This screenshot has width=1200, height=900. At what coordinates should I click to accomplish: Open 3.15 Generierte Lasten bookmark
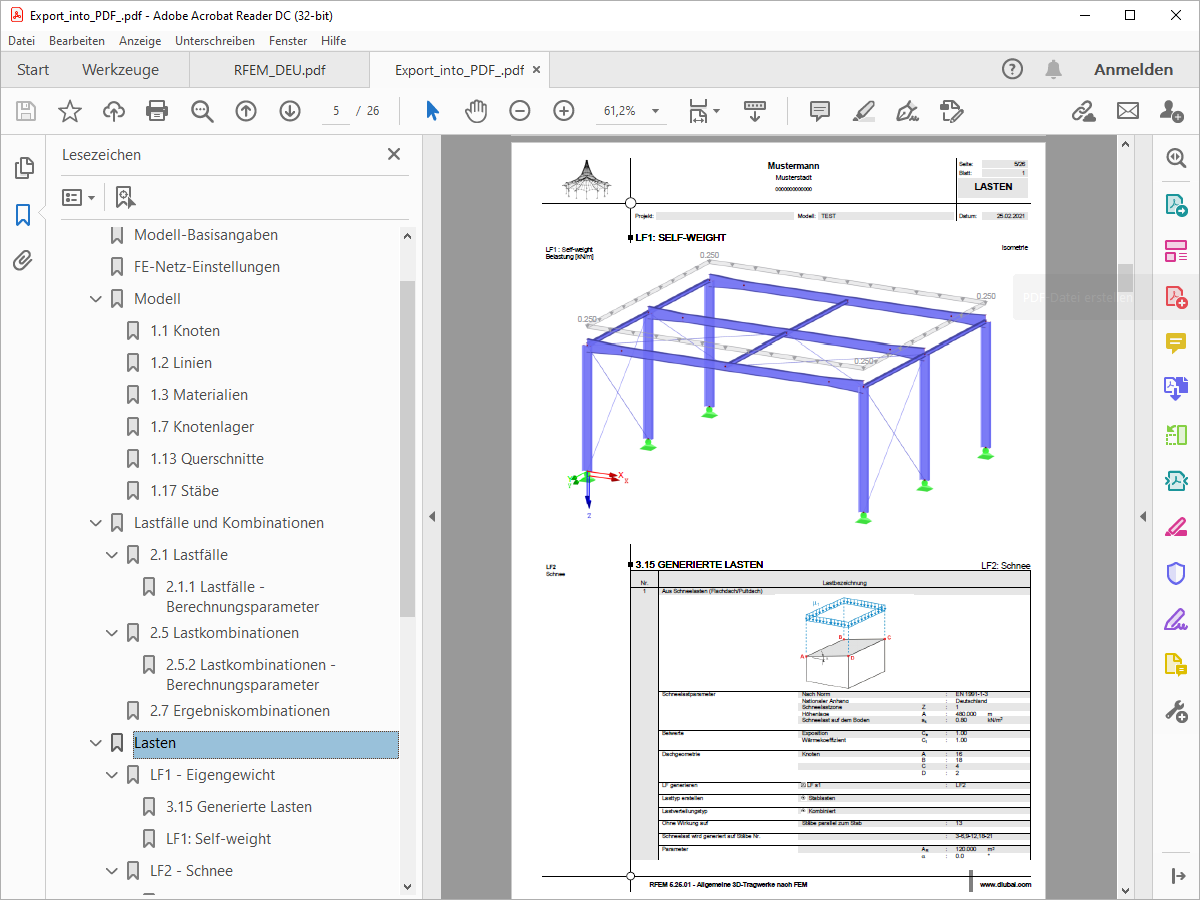(x=239, y=807)
